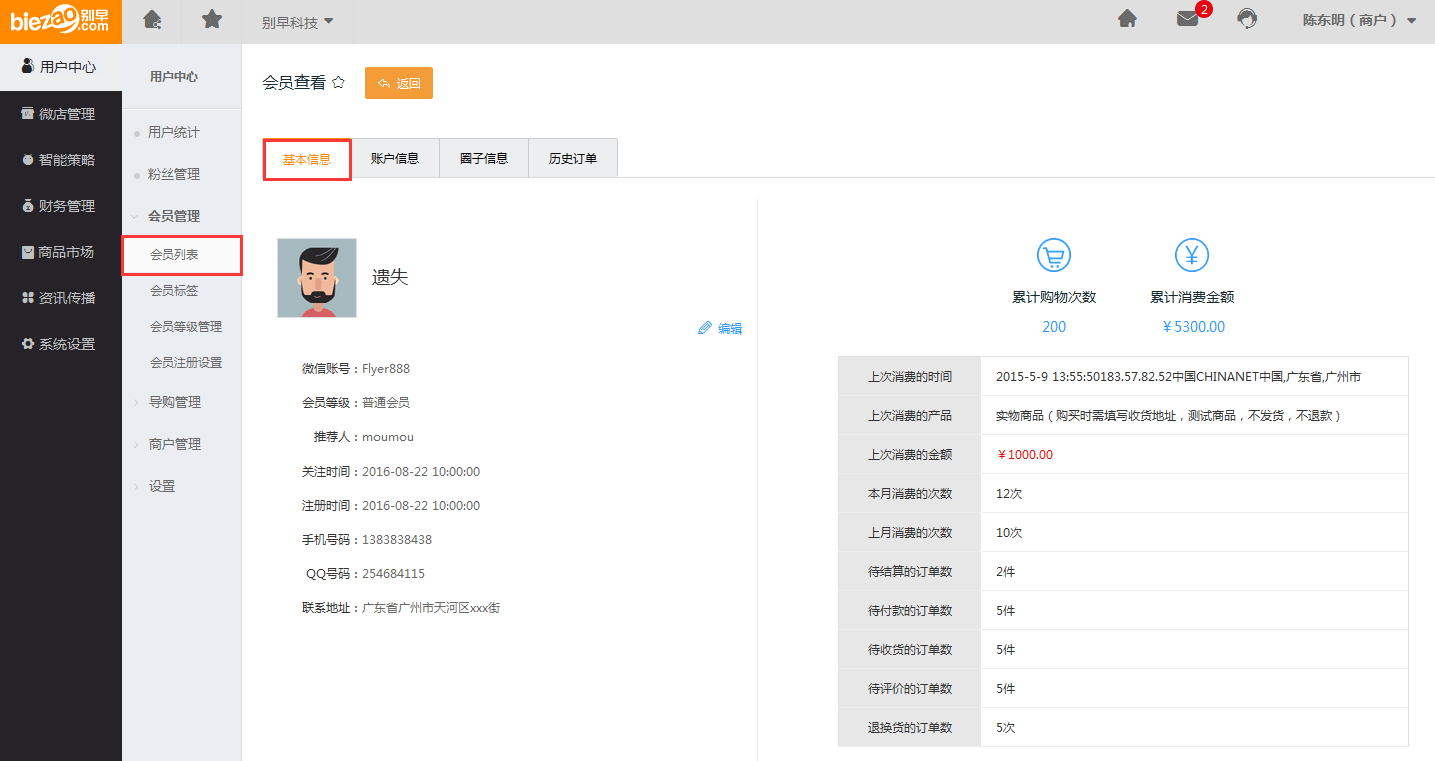Image resolution: width=1435 pixels, height=761 pixels.
Task: Select 会员标签 in the sidebar
Action: [174, 291]
